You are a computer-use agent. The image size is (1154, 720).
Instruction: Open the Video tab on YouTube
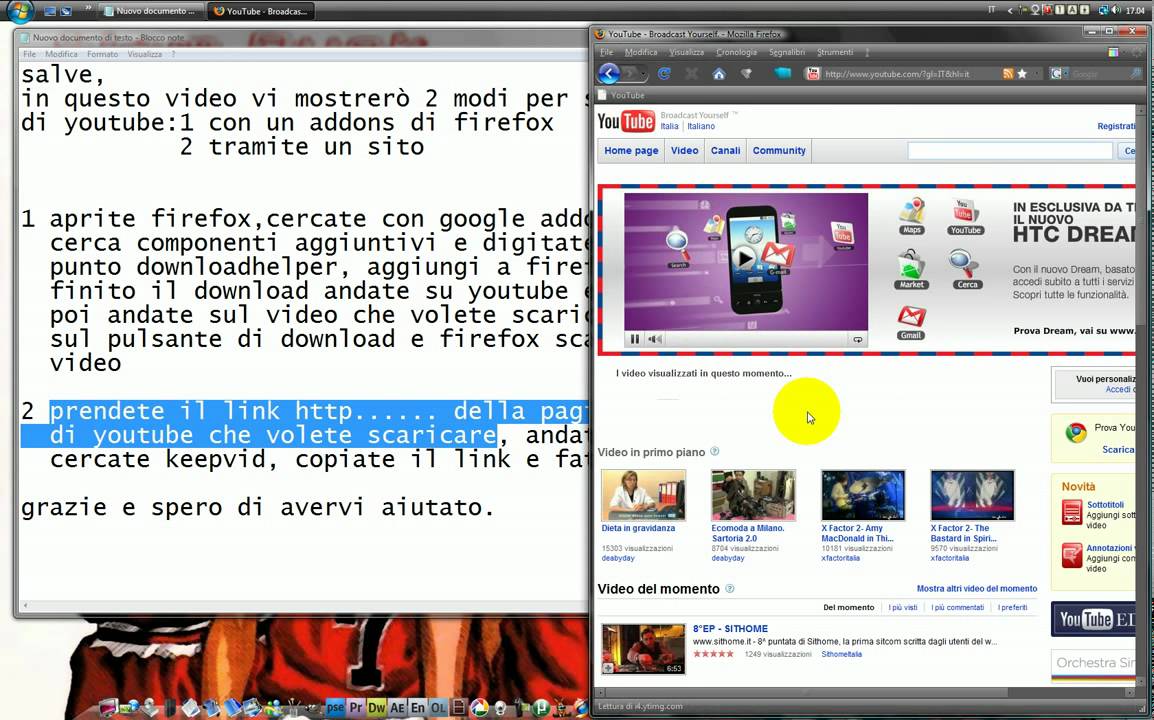point(684,150)
